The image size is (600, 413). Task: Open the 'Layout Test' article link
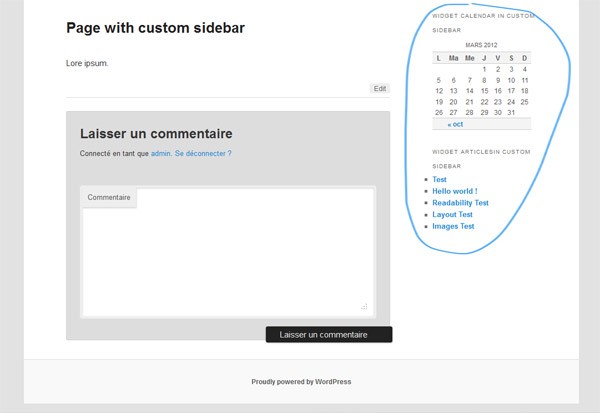[x=452, y=214]
